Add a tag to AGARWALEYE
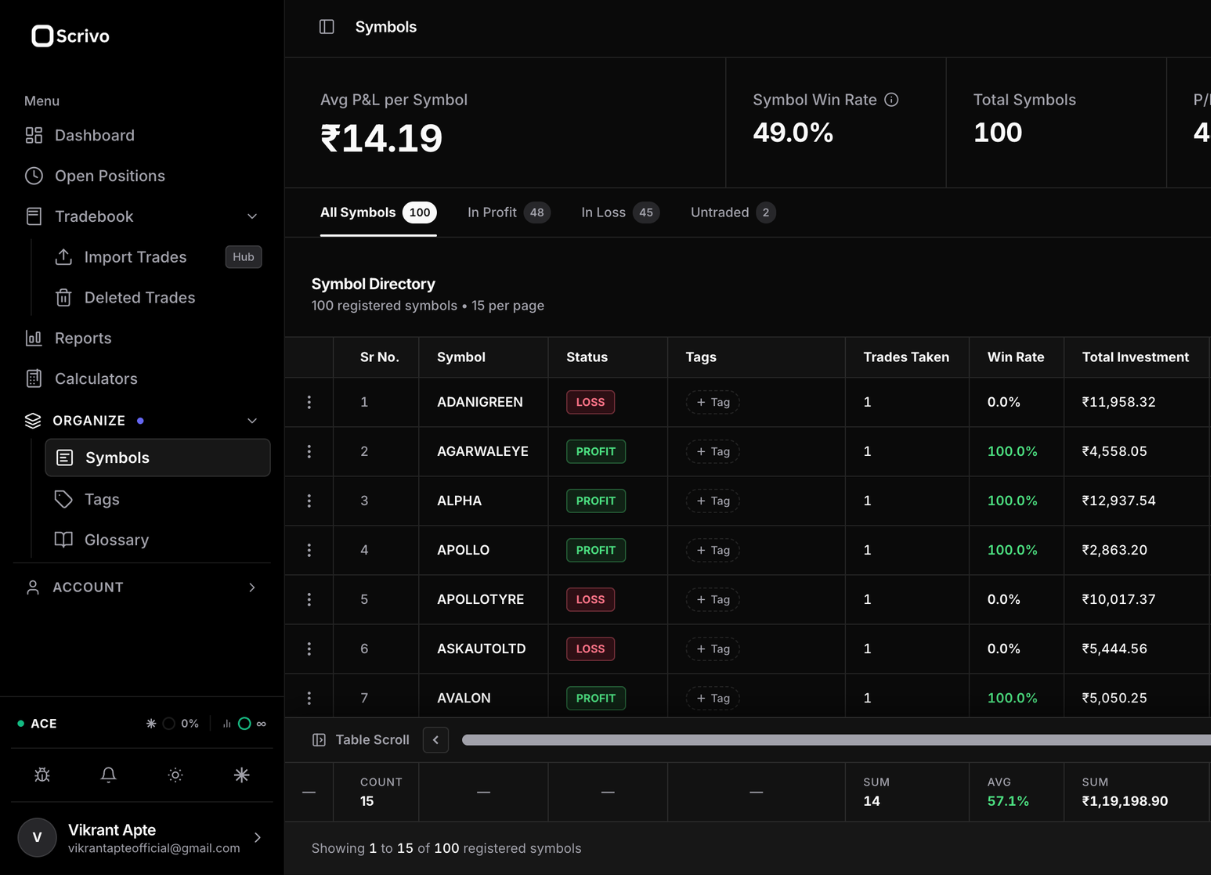 point(713,452)
